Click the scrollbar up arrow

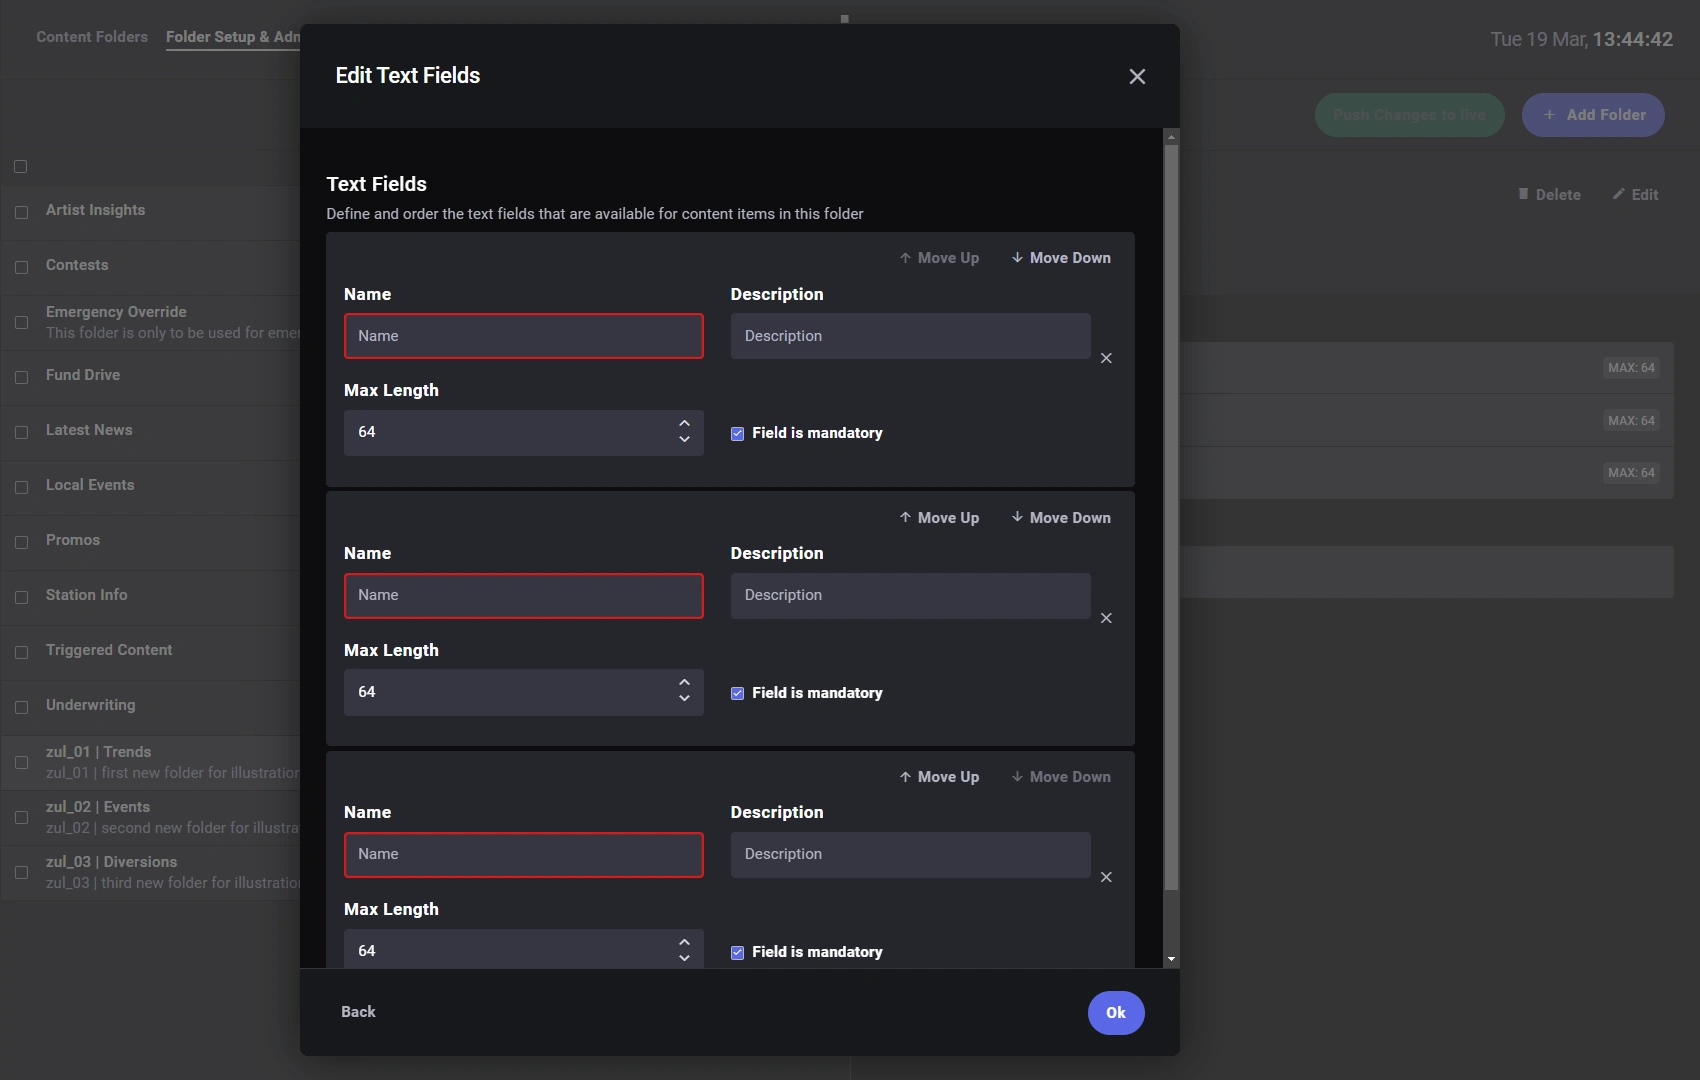coord(1171,137)
